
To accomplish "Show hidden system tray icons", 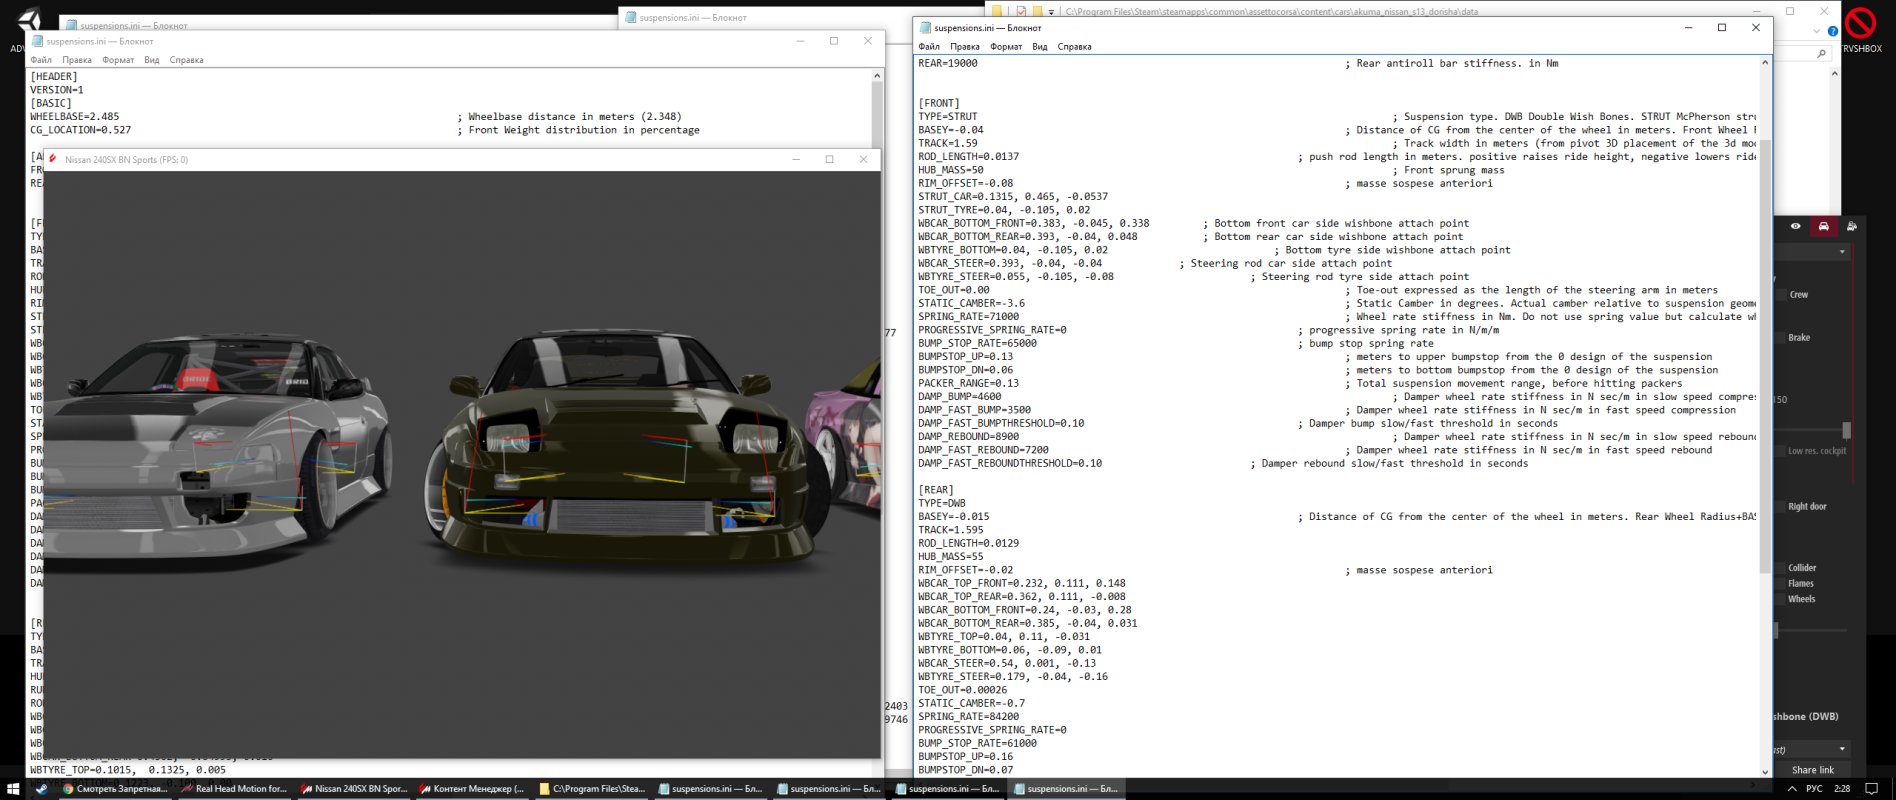I will [x=1792, y=789].
